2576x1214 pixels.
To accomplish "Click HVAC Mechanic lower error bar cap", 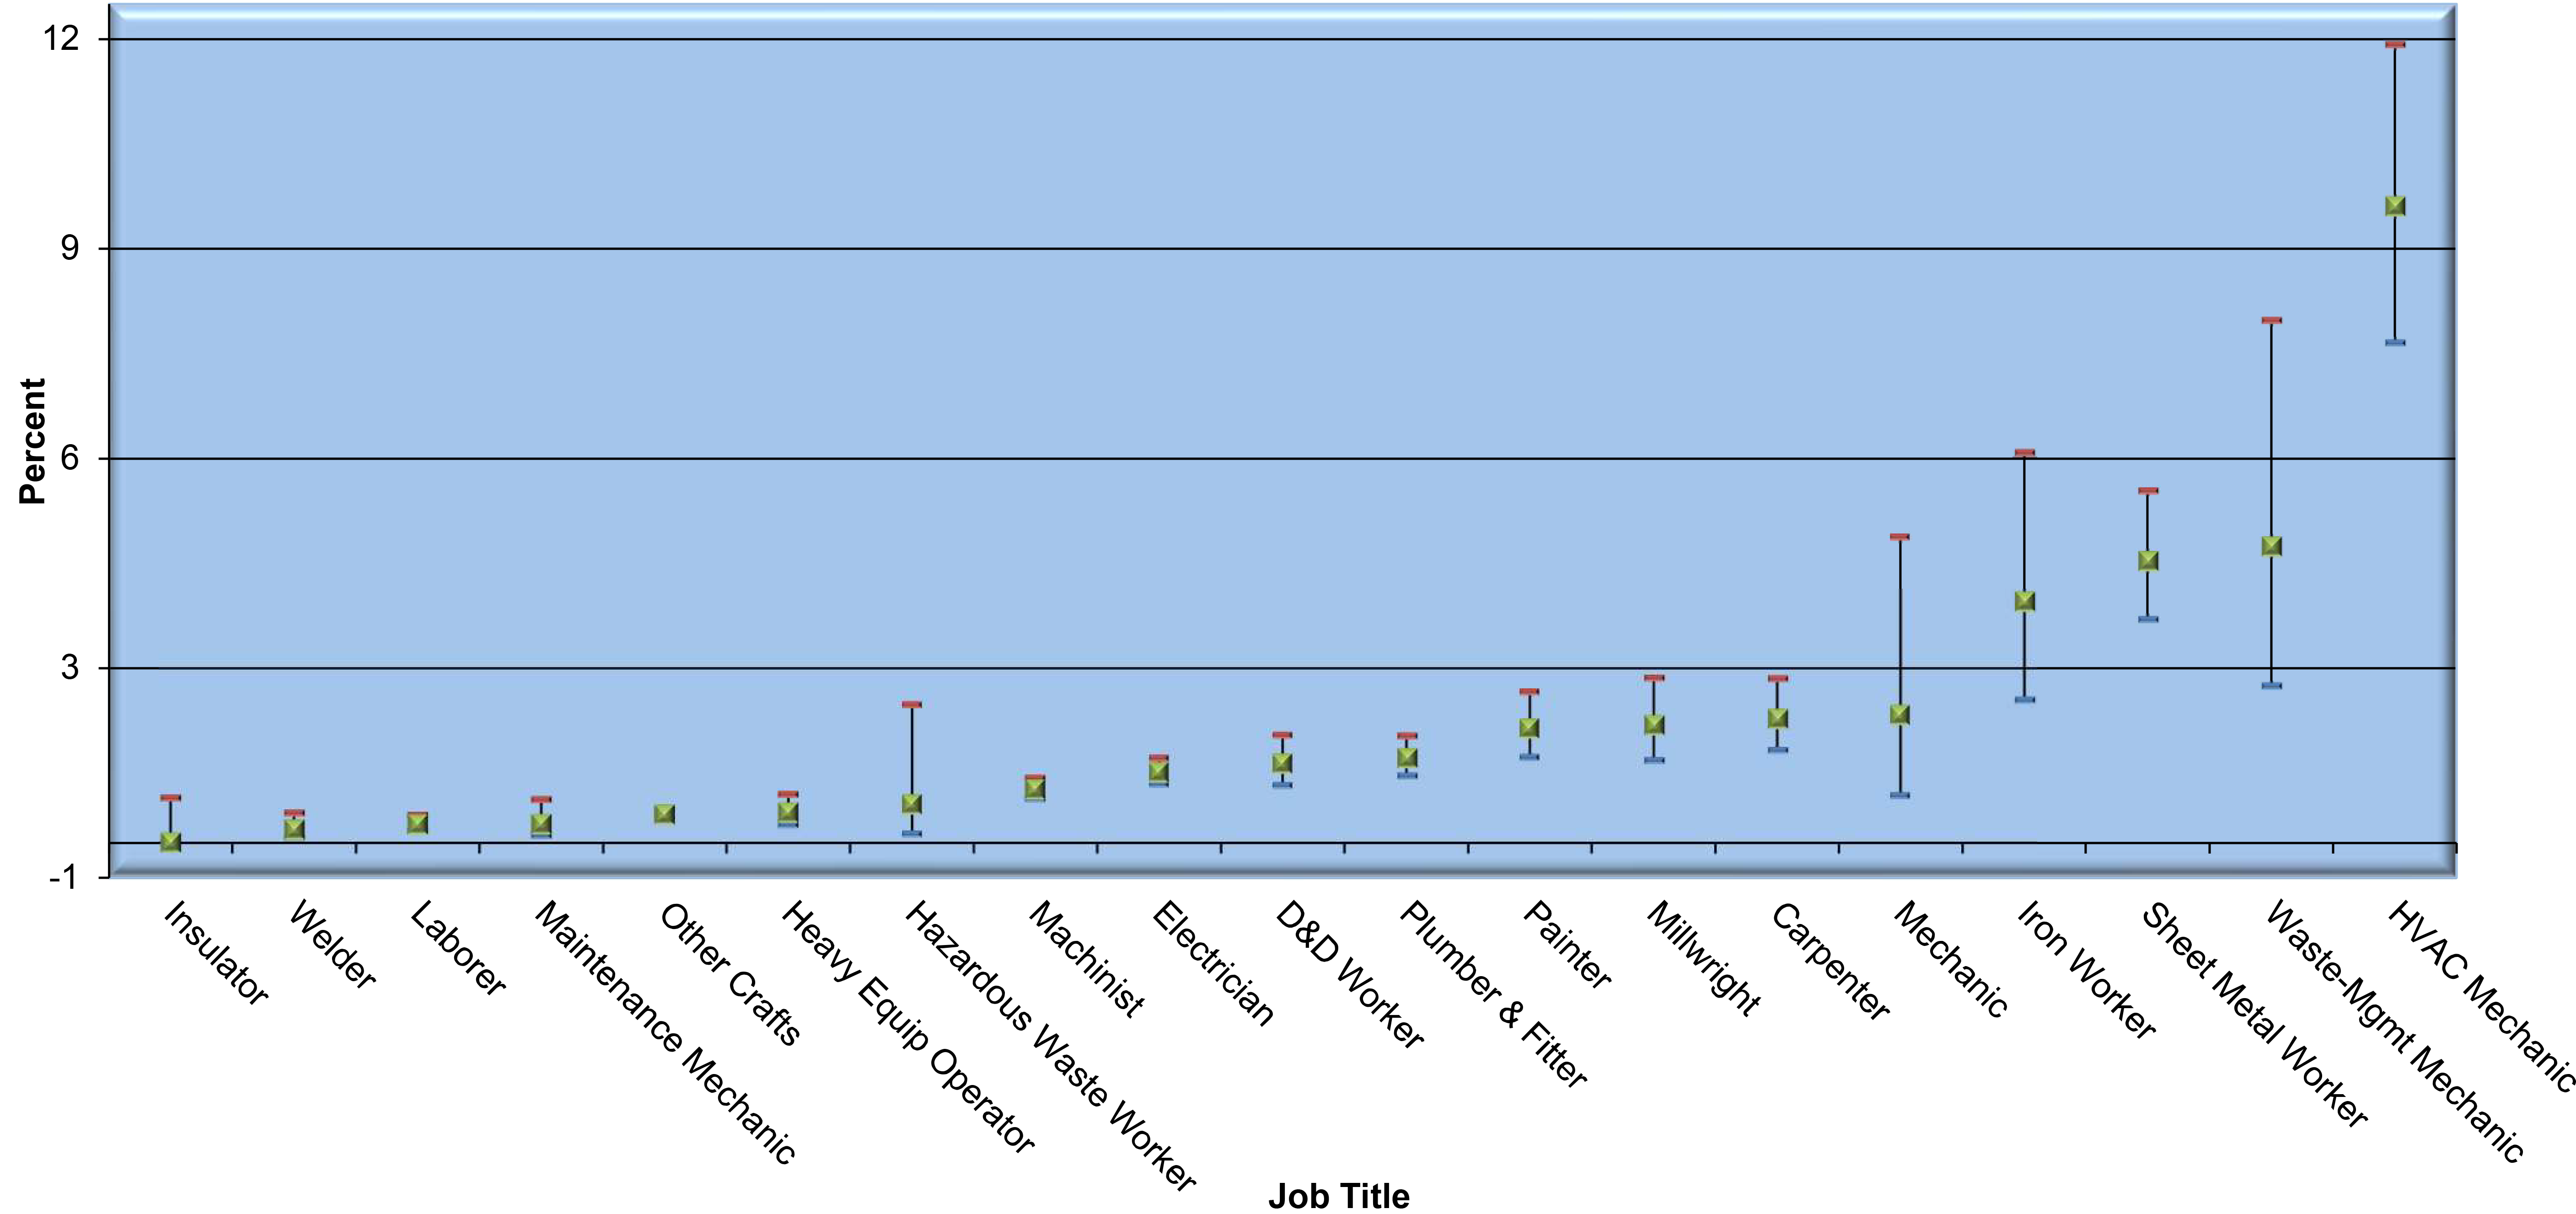I will point(2395,342).
